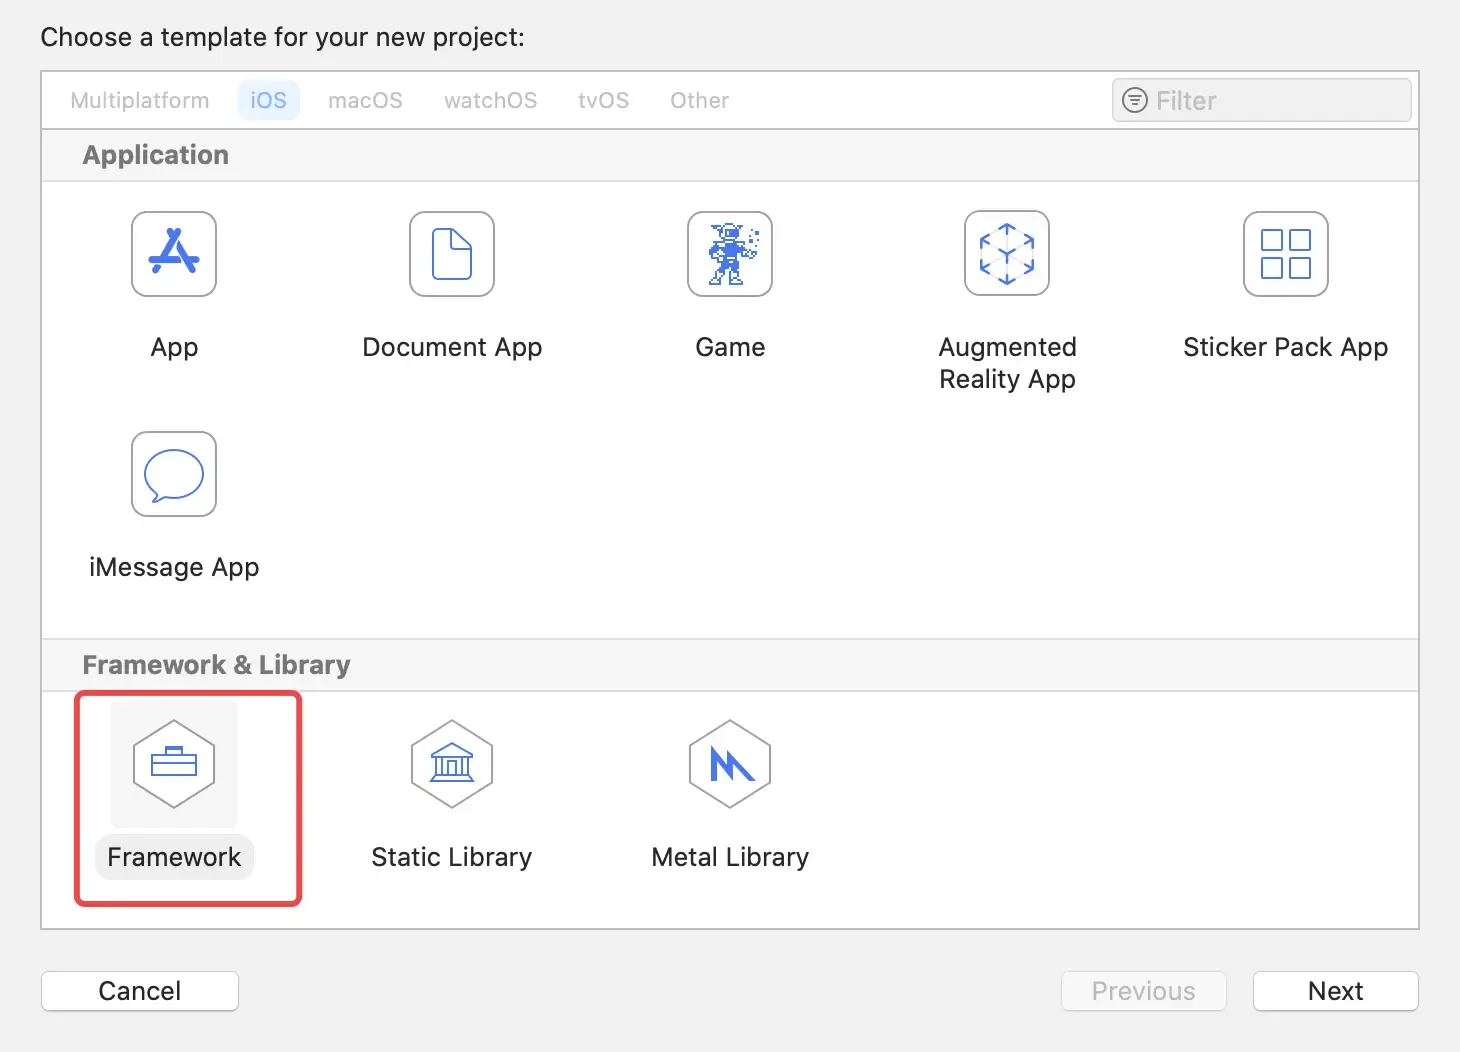Pick the Game template icon
1460x1052 pixels.
coord(730,255)
